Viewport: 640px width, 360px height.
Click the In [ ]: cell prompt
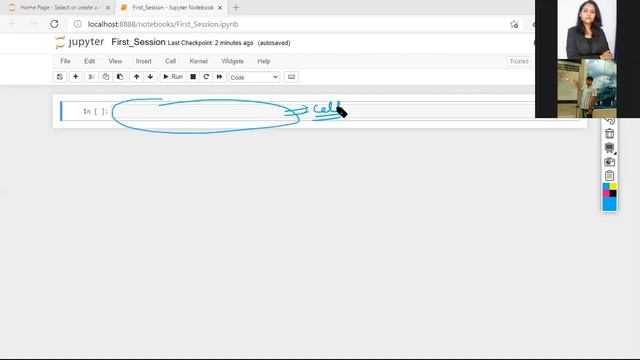96,111
